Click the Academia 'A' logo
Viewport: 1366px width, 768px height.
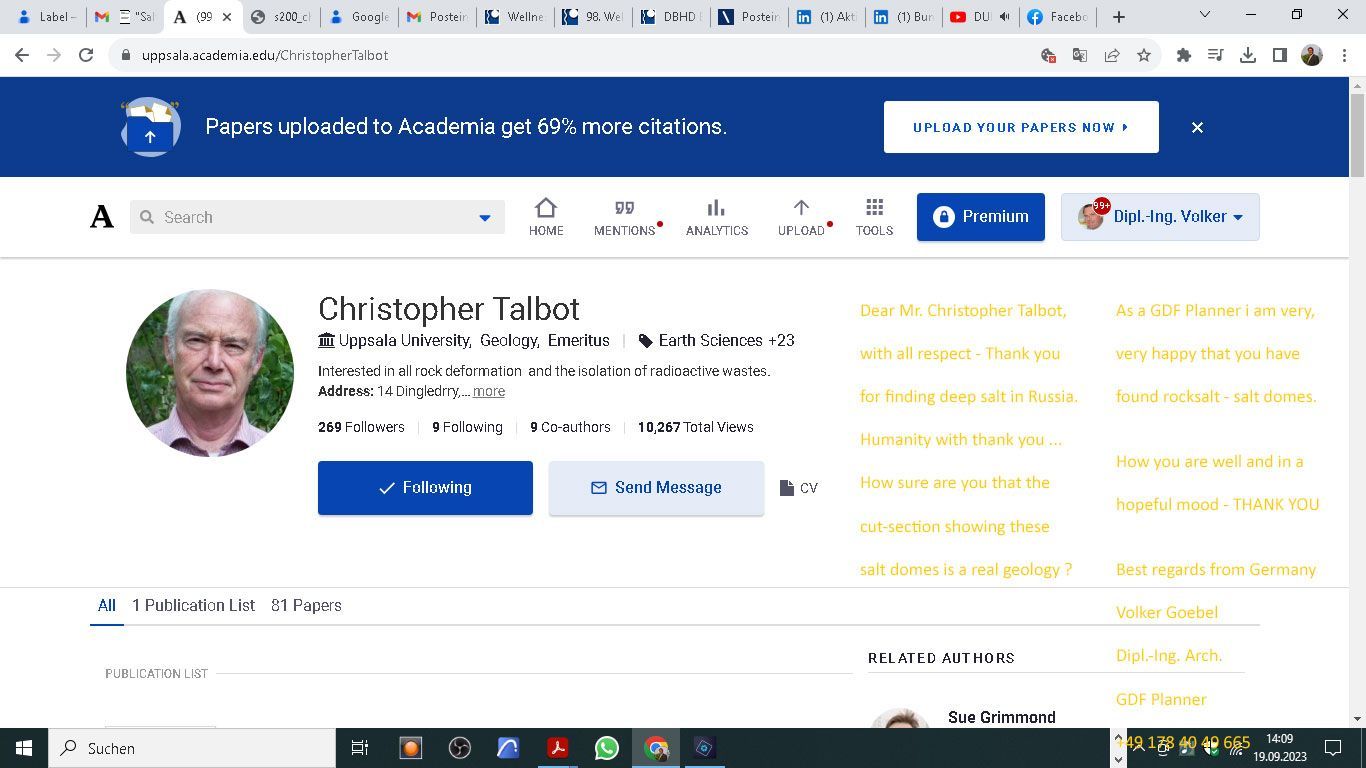pyautogui.click(x=102, y=217)
